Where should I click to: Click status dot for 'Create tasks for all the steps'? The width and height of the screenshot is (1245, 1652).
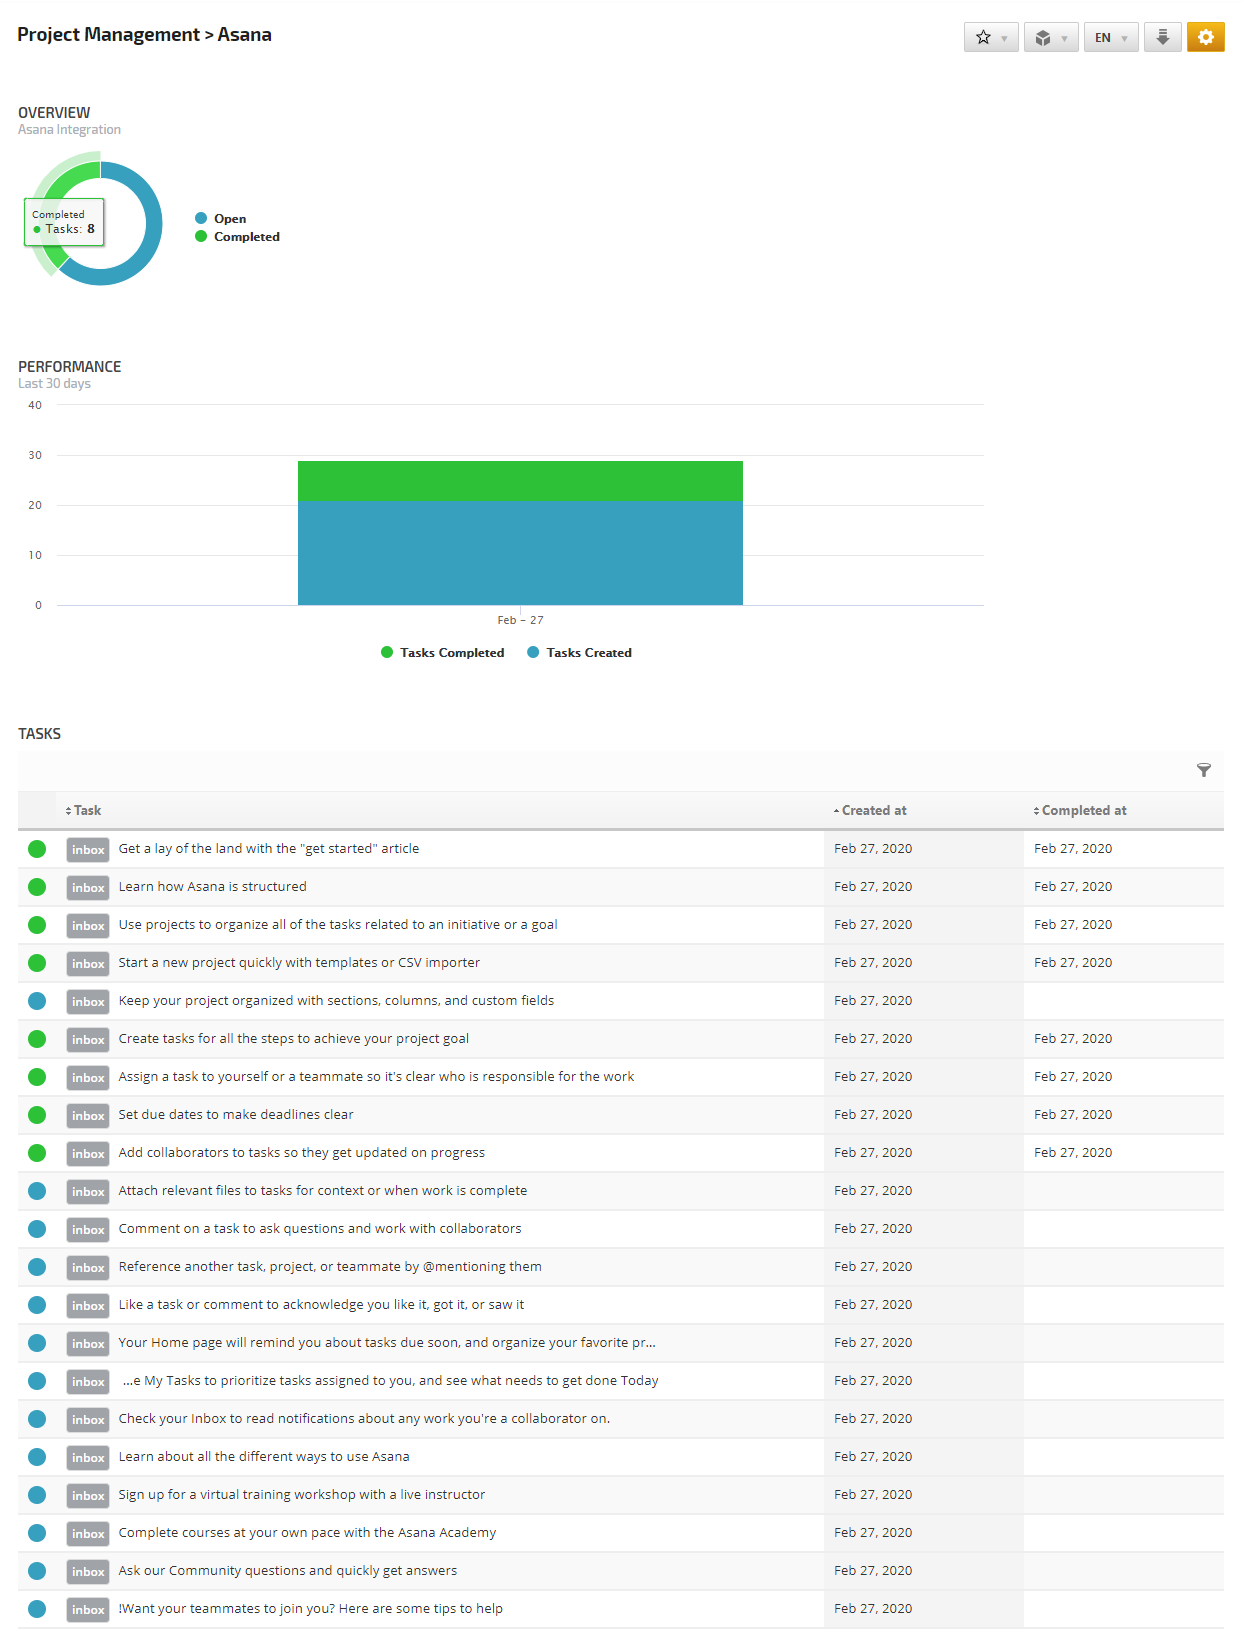[37, 1039]
